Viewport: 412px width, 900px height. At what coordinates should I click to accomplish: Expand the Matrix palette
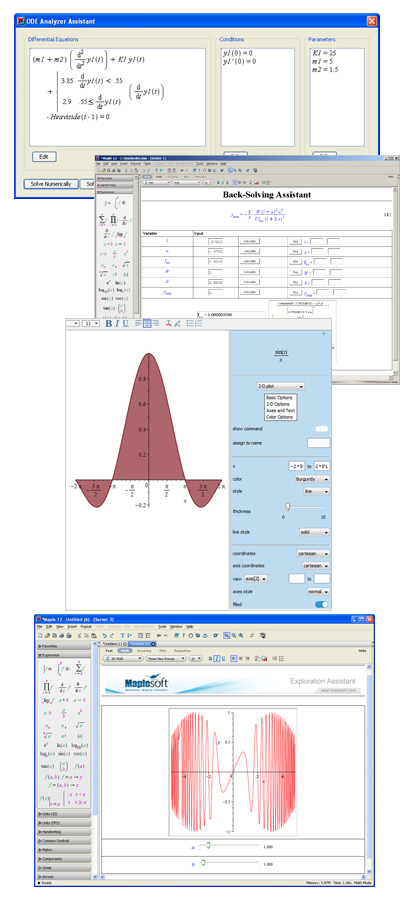point(64,850)
